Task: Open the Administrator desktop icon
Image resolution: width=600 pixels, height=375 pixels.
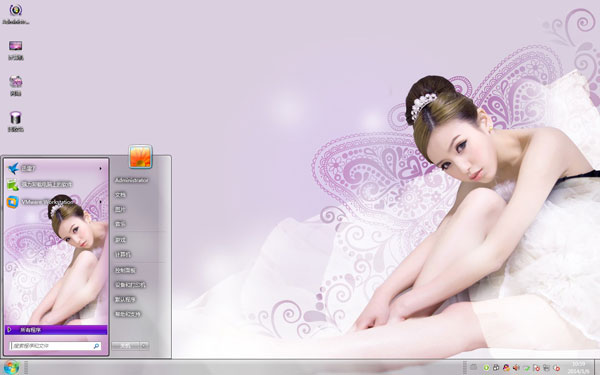Action: tap(16, 14)
